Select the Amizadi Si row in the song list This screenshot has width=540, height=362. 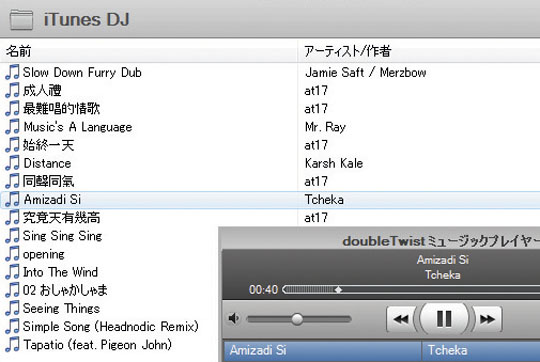(x=270, y=199)
